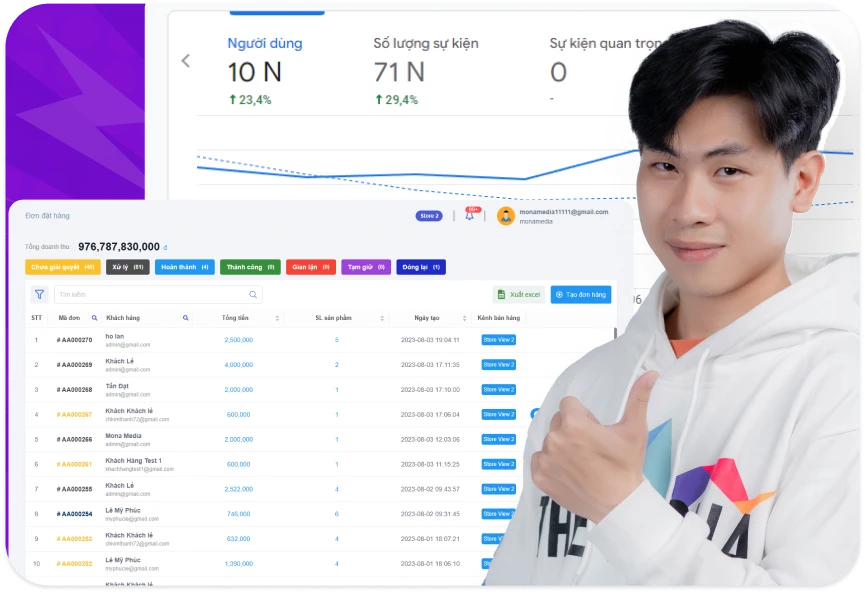
Task: Click the monamedia user avatar
Action: click(505, 216)
